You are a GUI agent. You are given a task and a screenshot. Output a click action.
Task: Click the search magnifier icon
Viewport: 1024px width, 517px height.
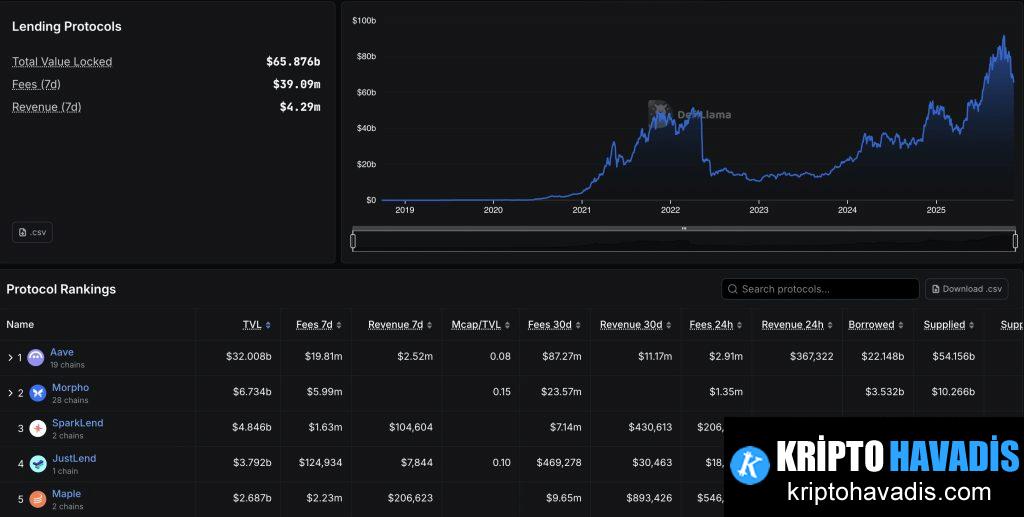click(733, 289)
